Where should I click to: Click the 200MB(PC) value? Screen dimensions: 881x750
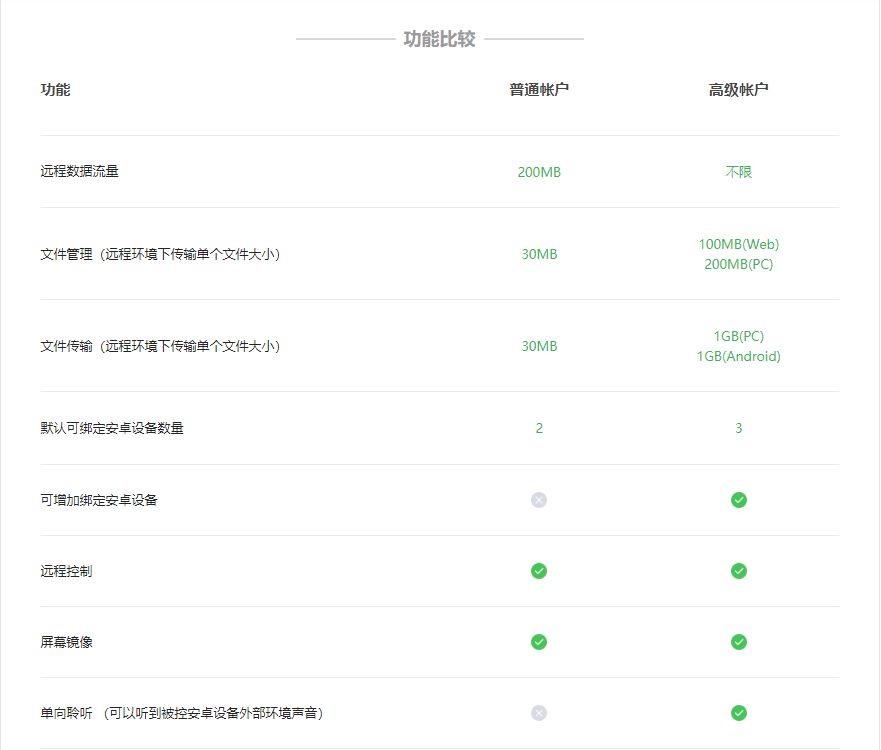(739, 264)
